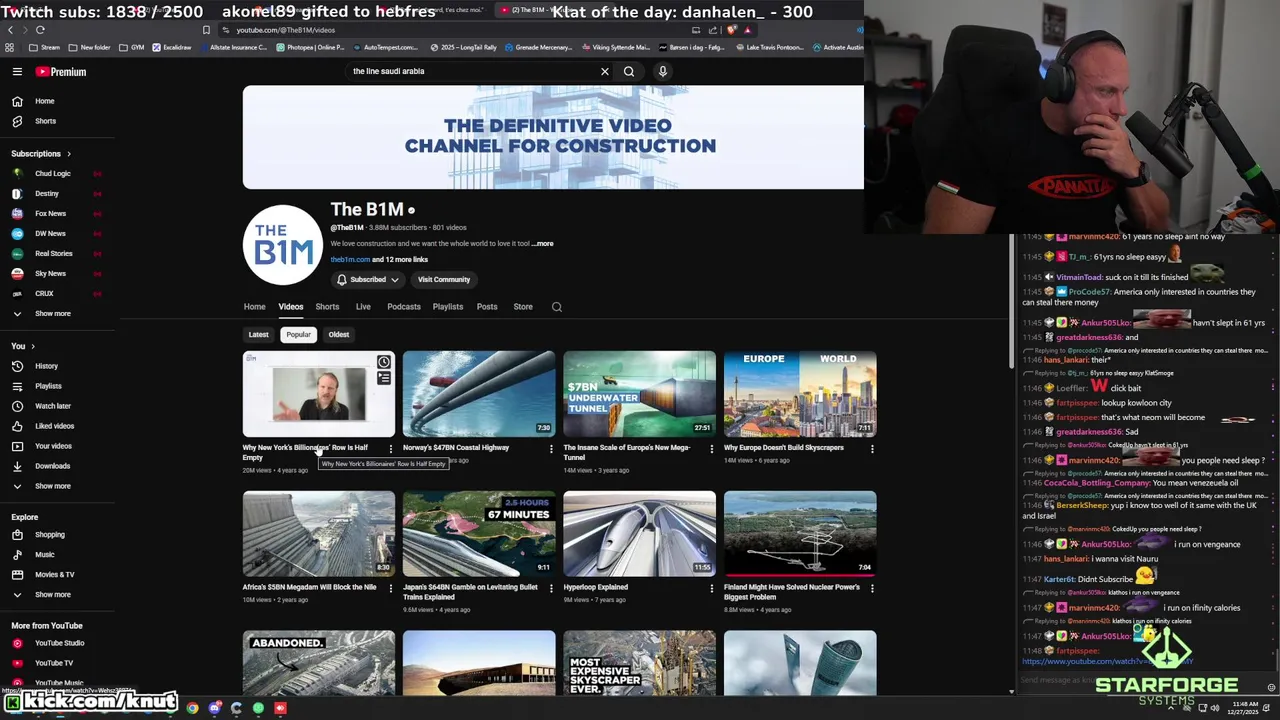Screen dimensions: 1280x720
Task: Add Billionaires' Row video to queue
Action: pos(384,378)
